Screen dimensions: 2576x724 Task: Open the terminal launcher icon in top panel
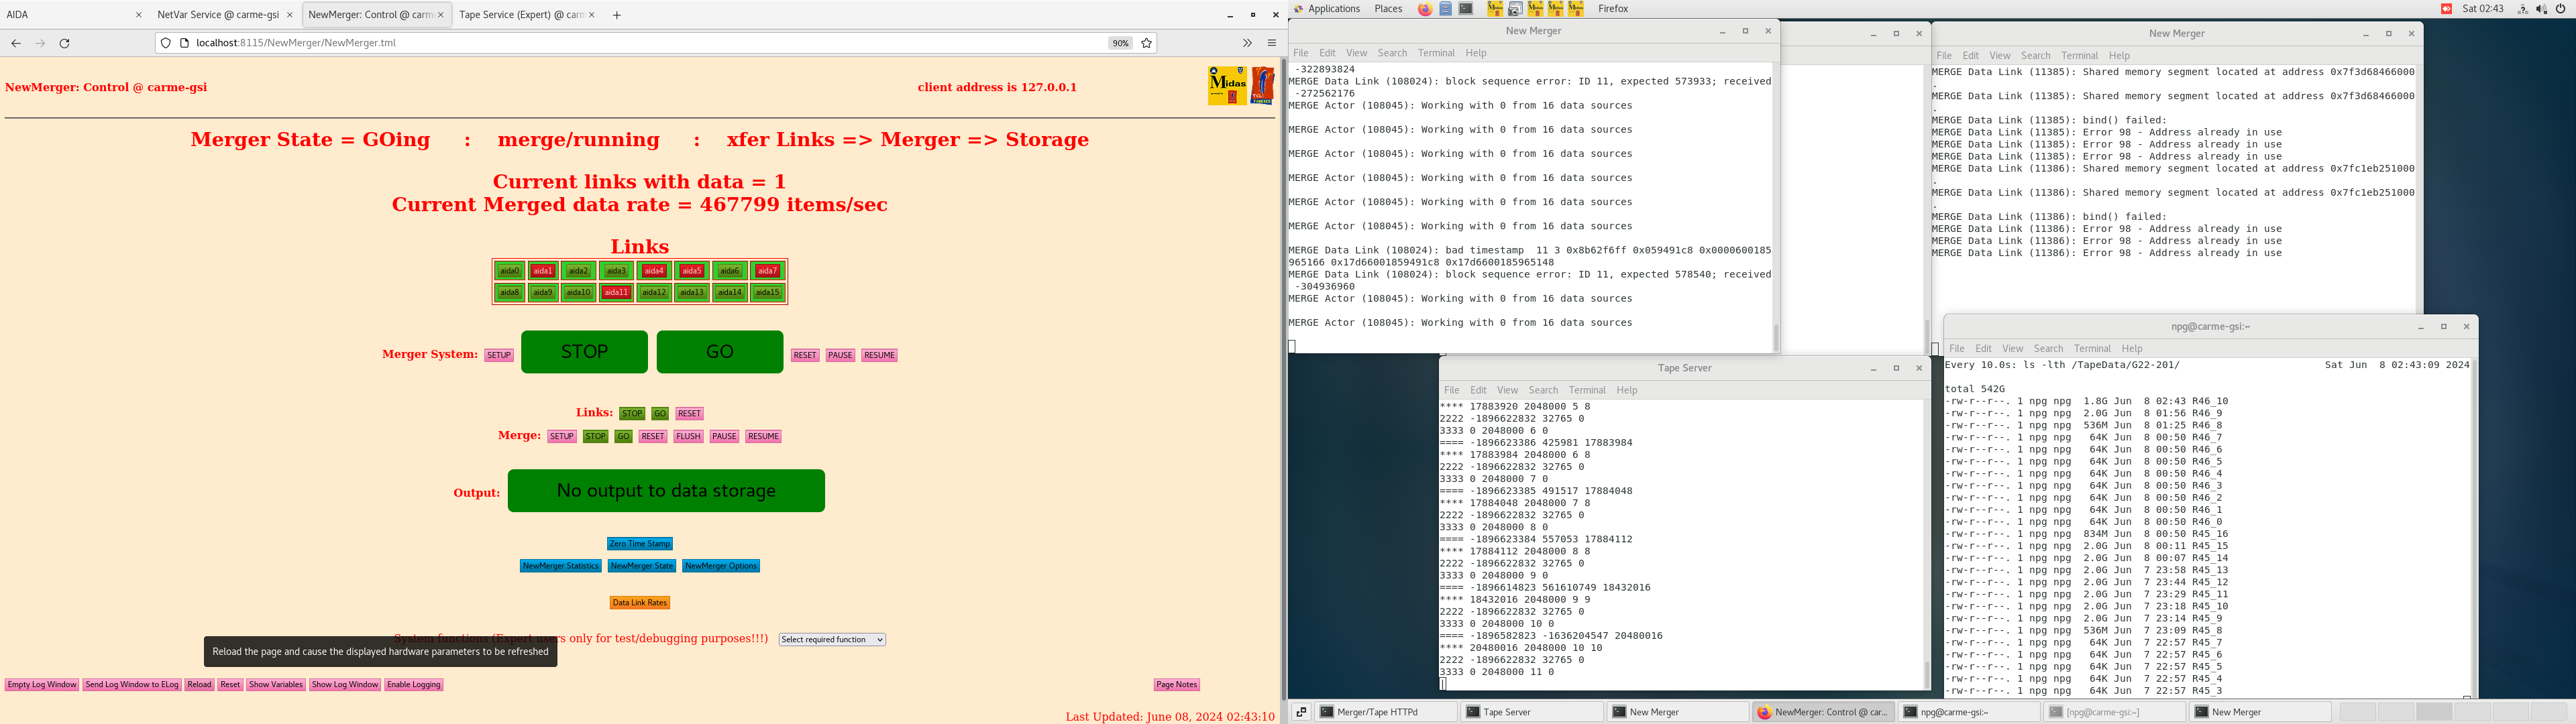1466,9
